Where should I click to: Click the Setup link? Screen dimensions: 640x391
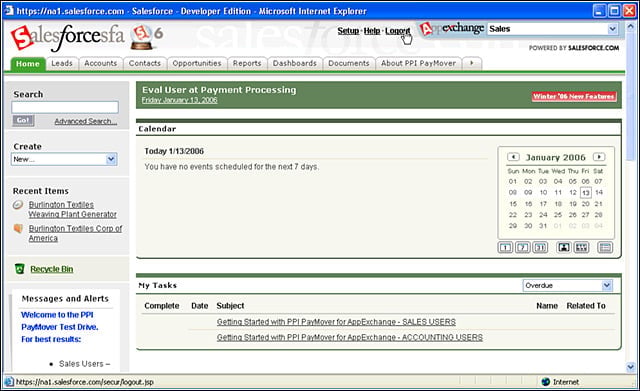pos(348,31)
